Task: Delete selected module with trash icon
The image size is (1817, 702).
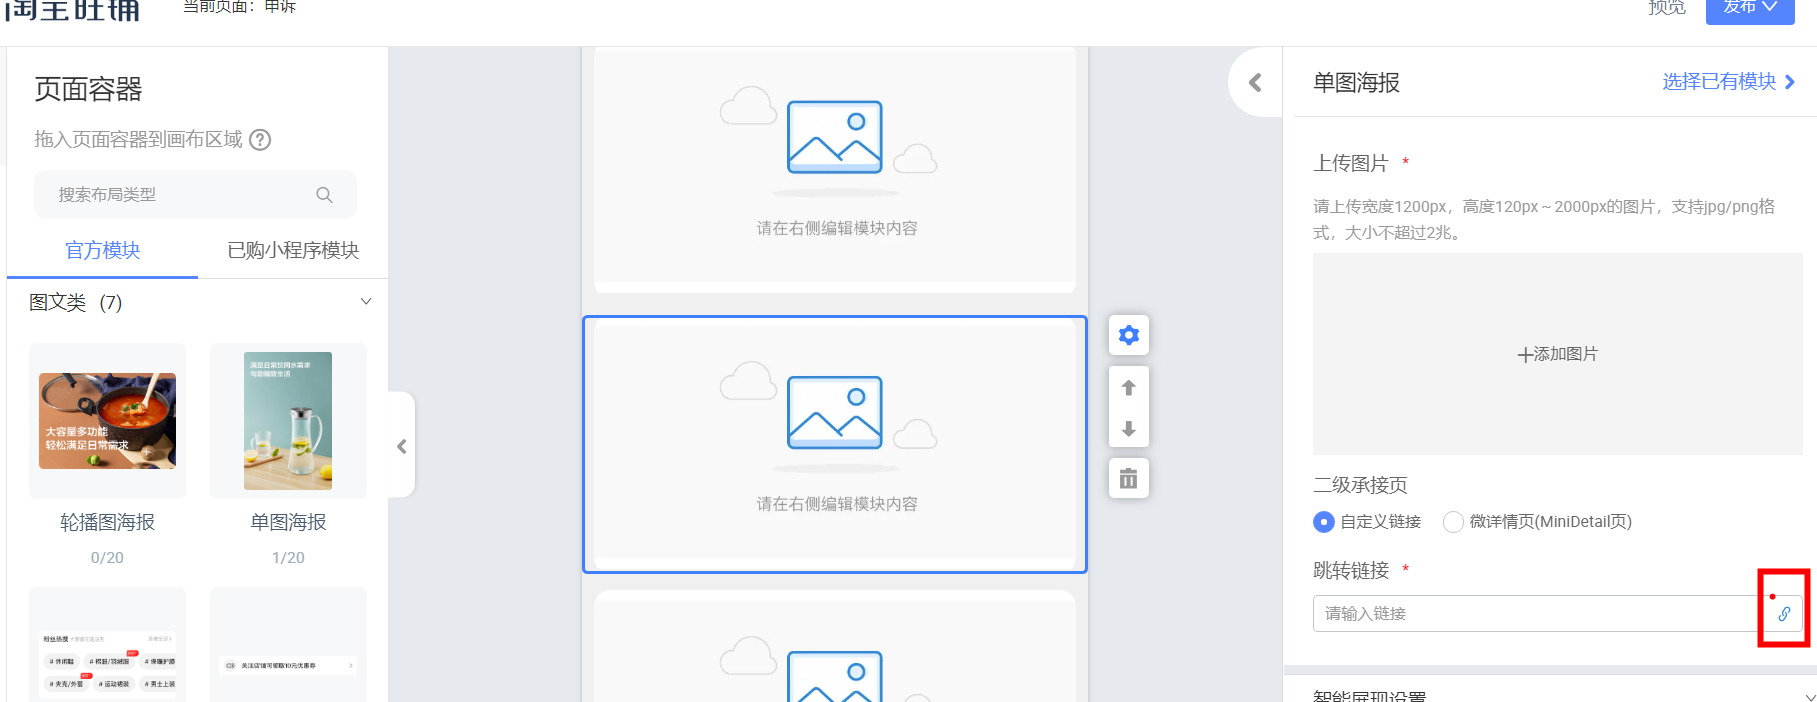Action: (1128, 479)
